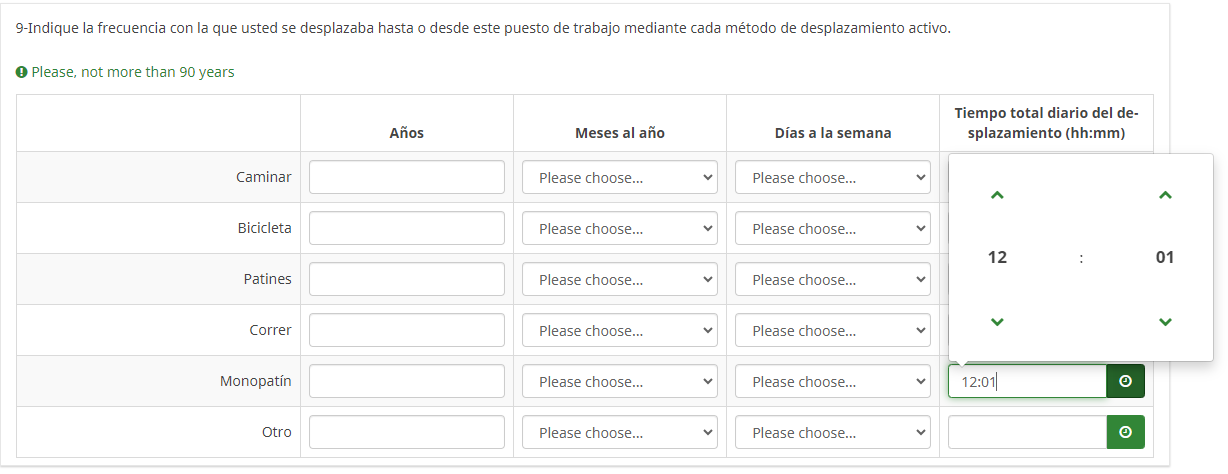Expand Días a la semana dropdown for Otro
Image resolution: width=1228 pixels, height=474 pixels.
(833, 433)
